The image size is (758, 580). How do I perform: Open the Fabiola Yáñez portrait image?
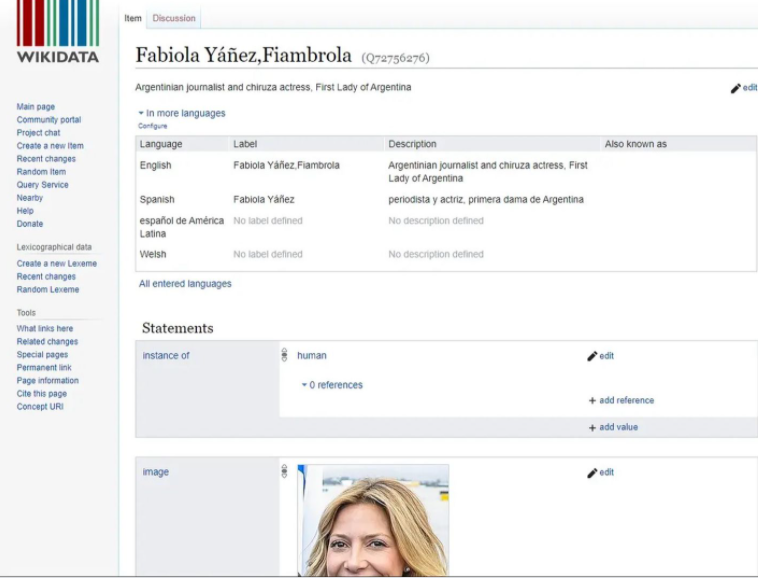pyautogui.click(x=376, y=521)
